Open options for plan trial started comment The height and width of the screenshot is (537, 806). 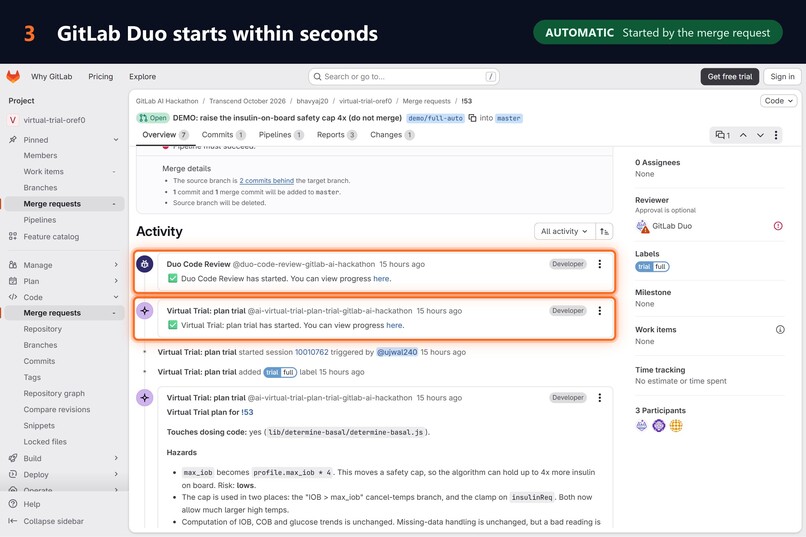tap(599, 311)
